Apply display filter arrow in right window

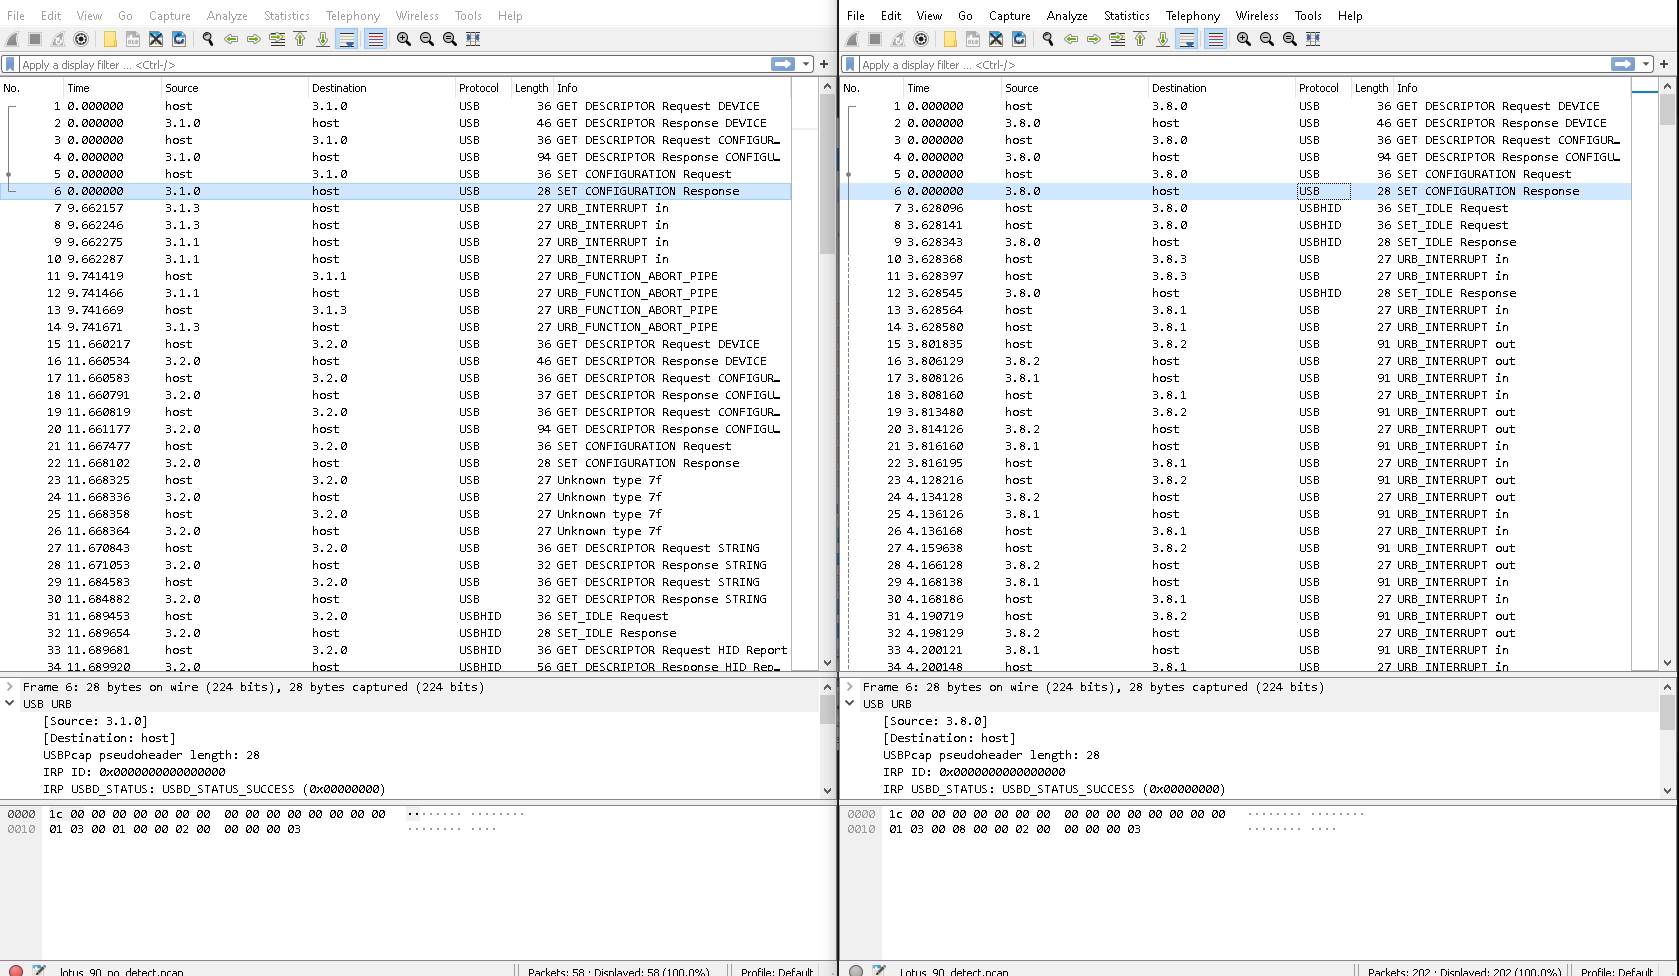(1622, 64)
